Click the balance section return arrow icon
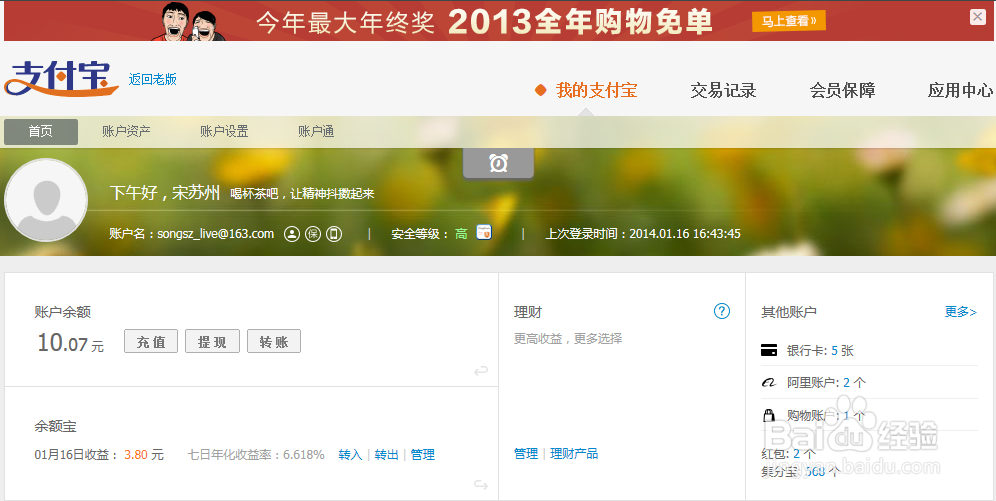The height and width of the screenshot is (501, 996). coord(481,370)
